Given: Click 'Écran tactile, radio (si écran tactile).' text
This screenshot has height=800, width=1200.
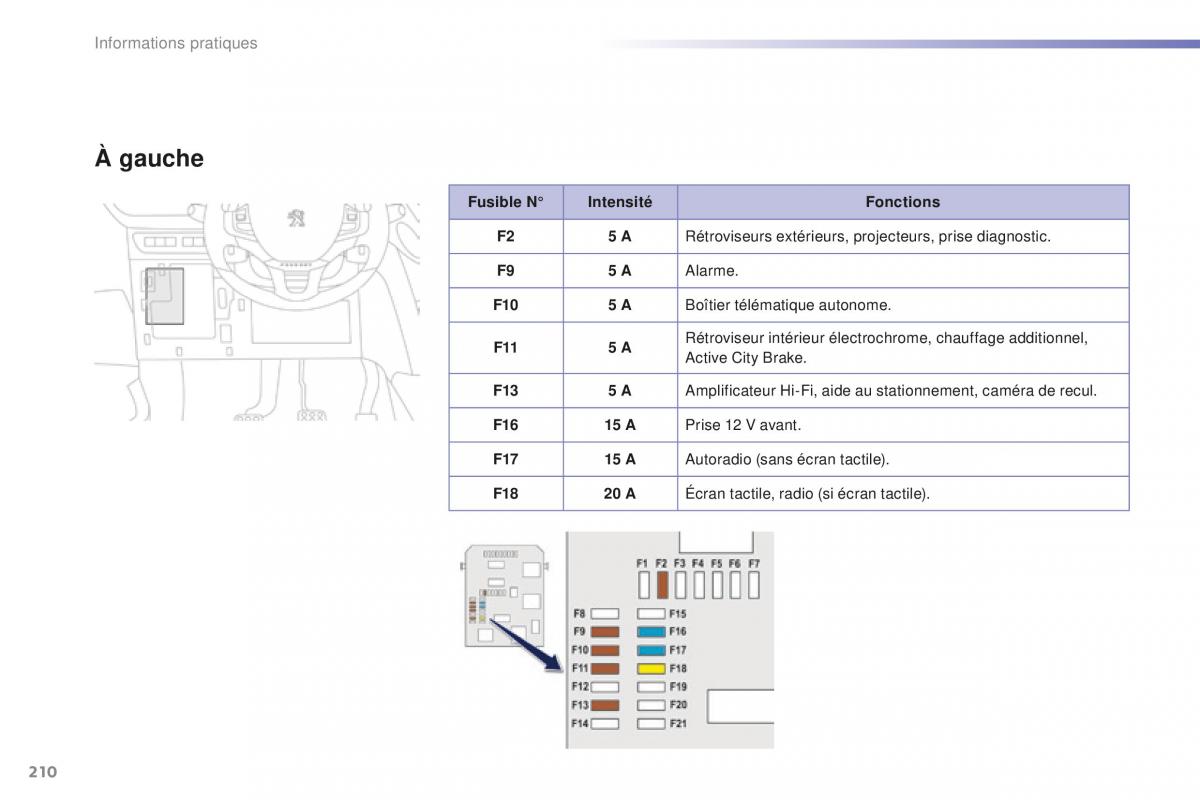Looking at the screenshot, I should 808,493.
